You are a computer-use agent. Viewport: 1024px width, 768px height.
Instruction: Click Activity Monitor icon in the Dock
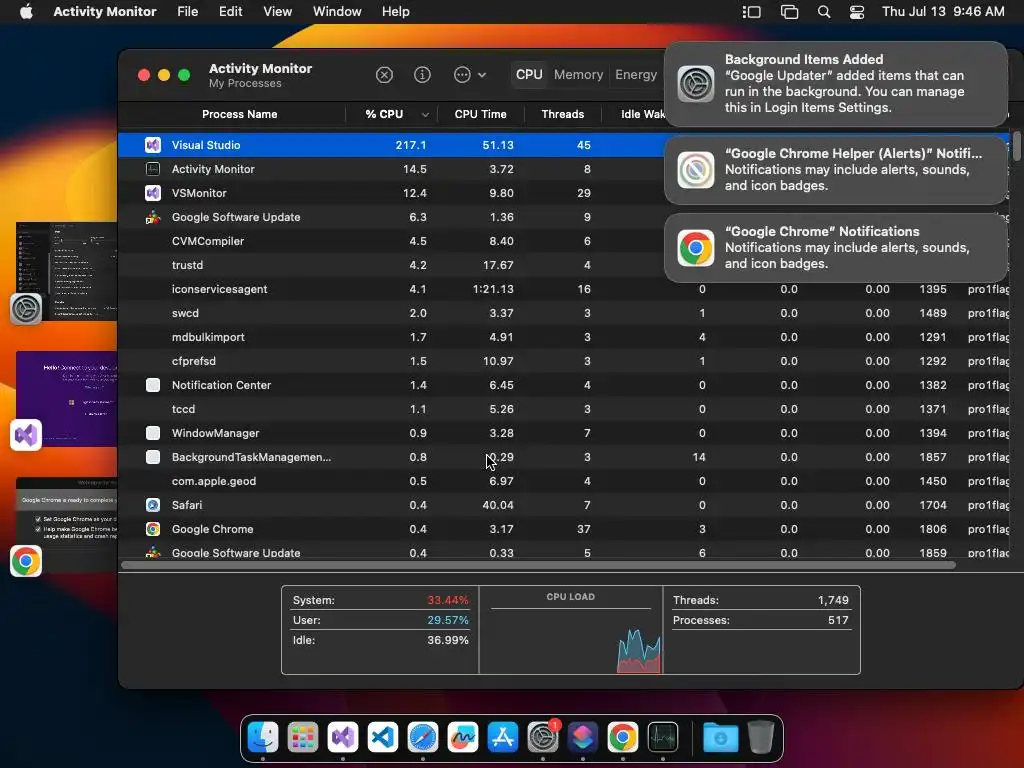point(663,737)
